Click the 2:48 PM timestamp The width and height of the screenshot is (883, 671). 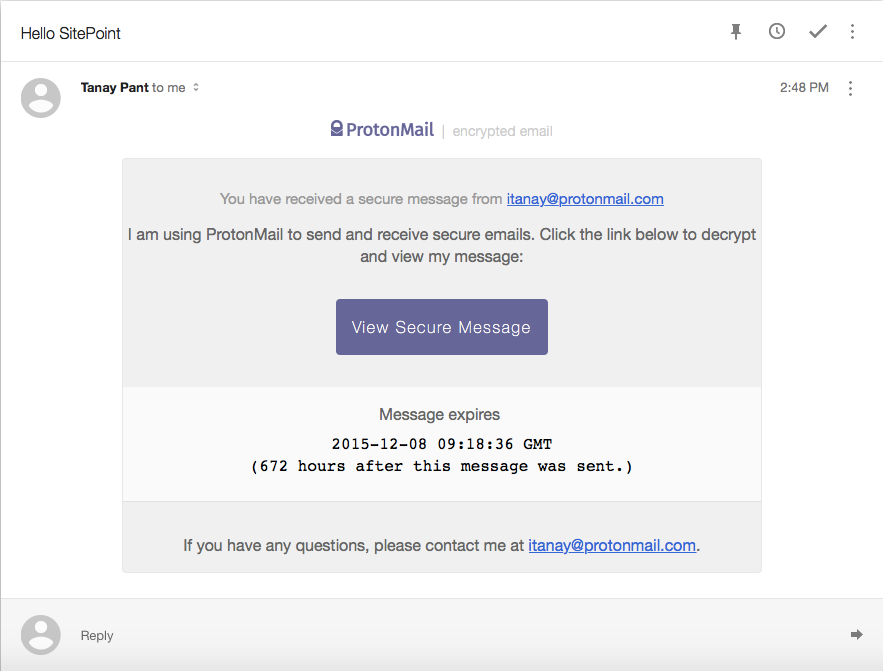[x=804, y=88]
